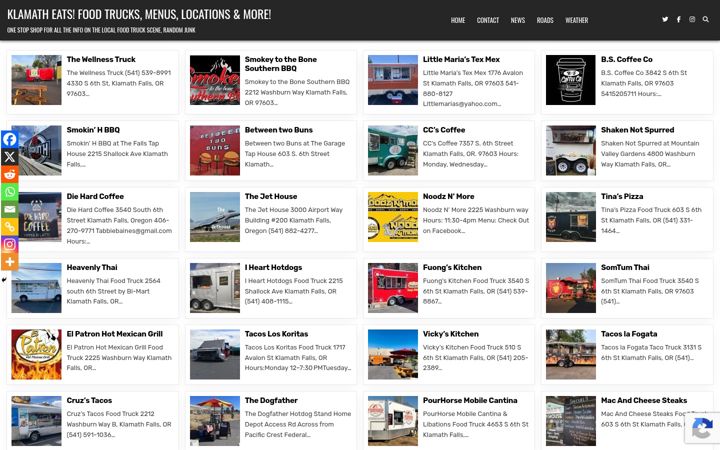Open News menu item
The height and width of the screenshot is (450, 720).
[518, 20]
